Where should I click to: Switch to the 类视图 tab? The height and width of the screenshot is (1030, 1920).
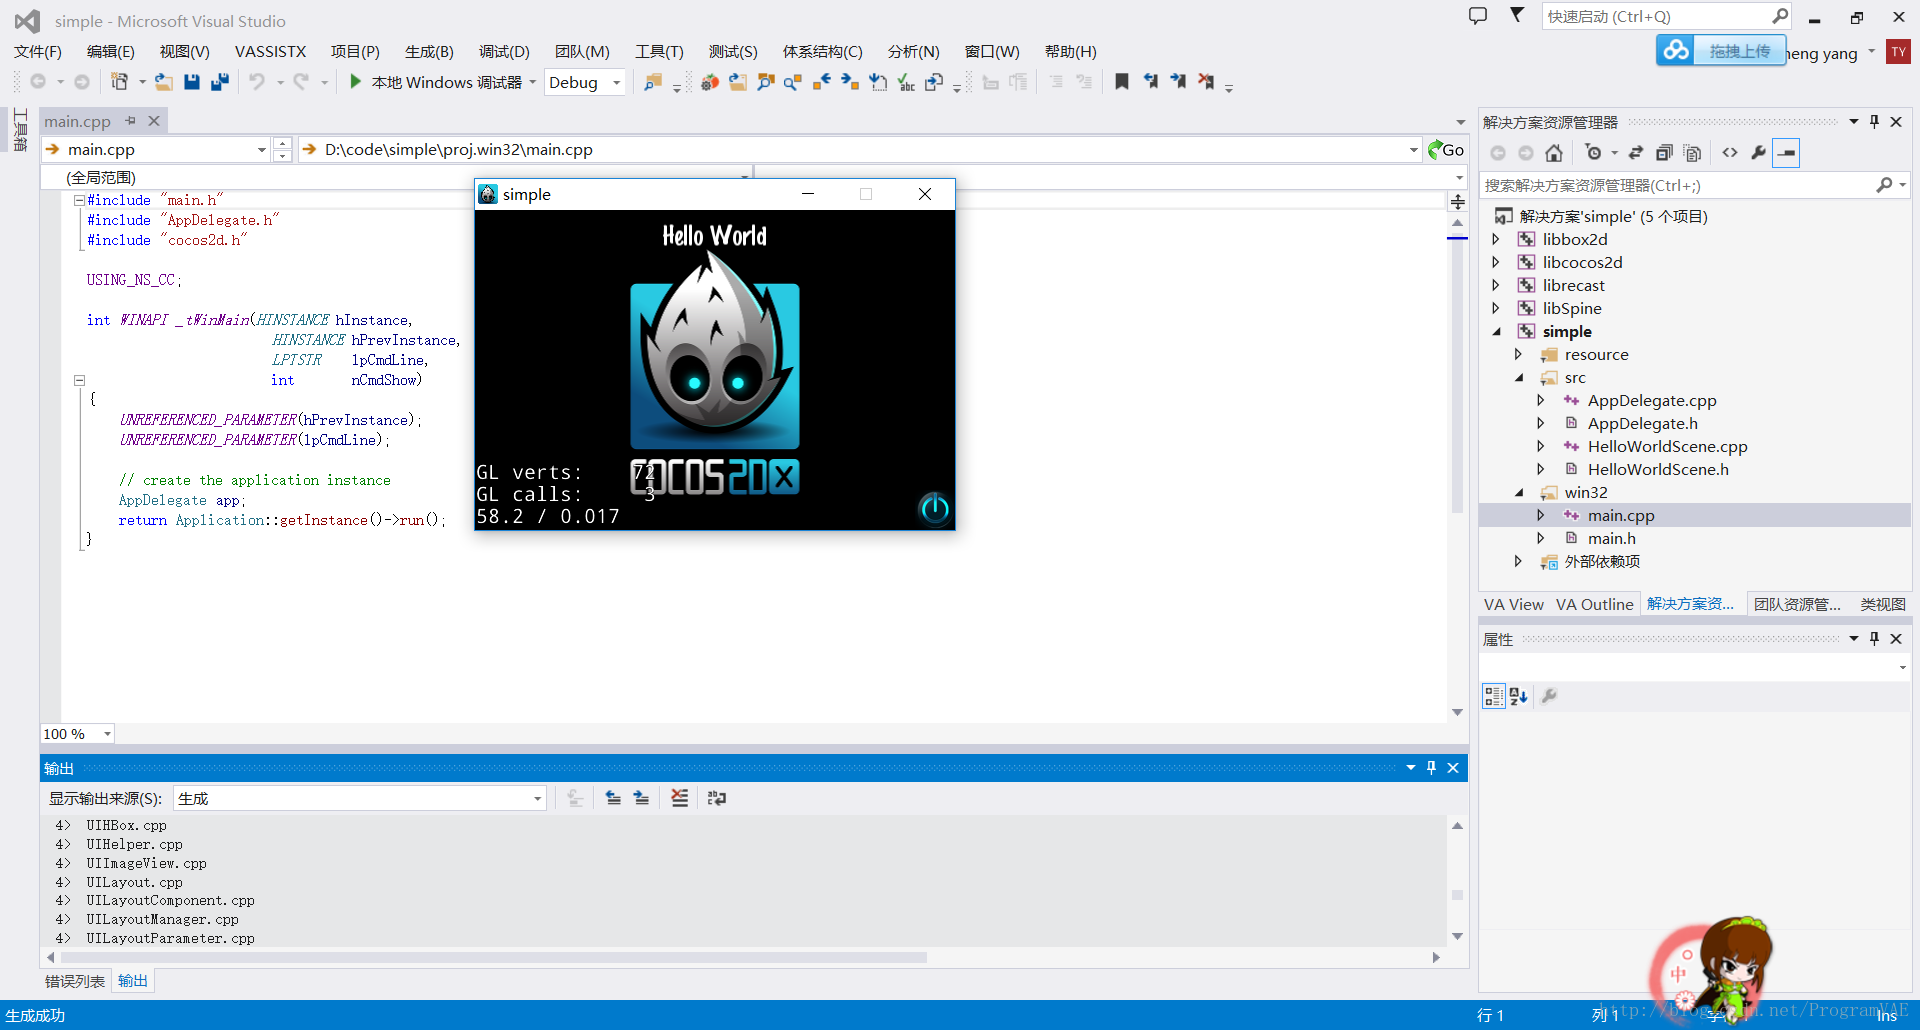tap(1882, 604)
